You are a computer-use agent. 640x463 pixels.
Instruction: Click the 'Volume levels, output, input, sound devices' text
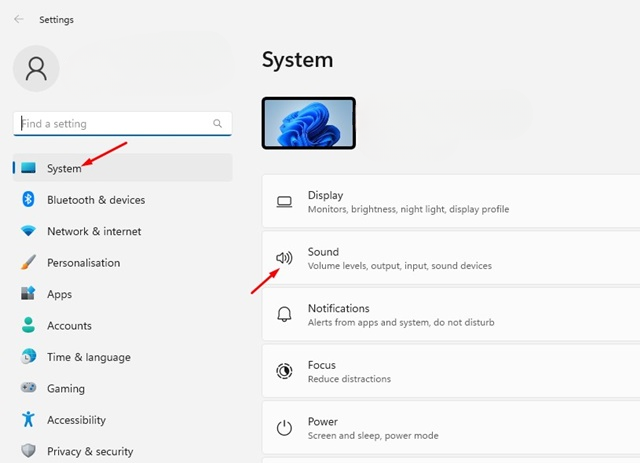[x=400, y=266]
